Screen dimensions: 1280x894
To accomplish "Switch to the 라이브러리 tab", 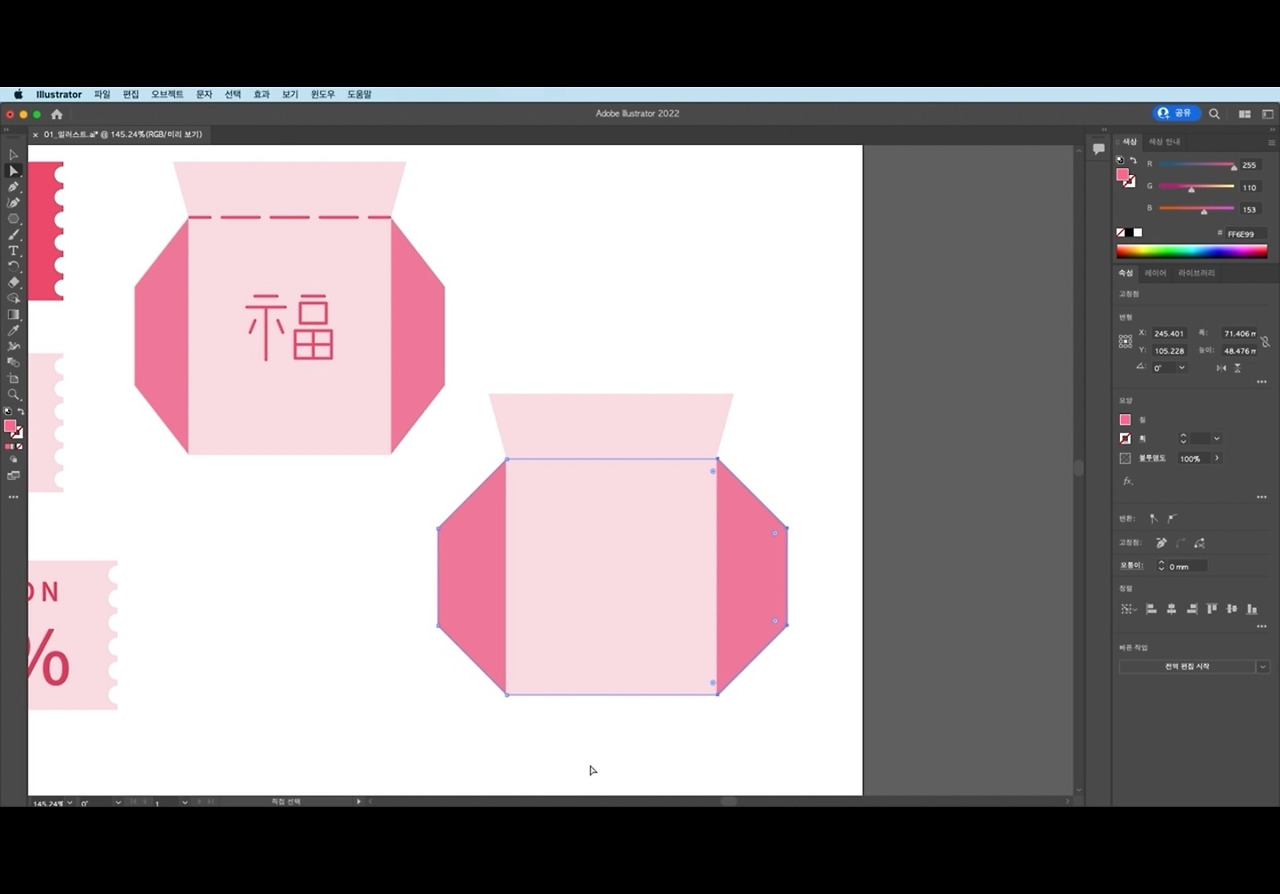I will (1196, 273).
